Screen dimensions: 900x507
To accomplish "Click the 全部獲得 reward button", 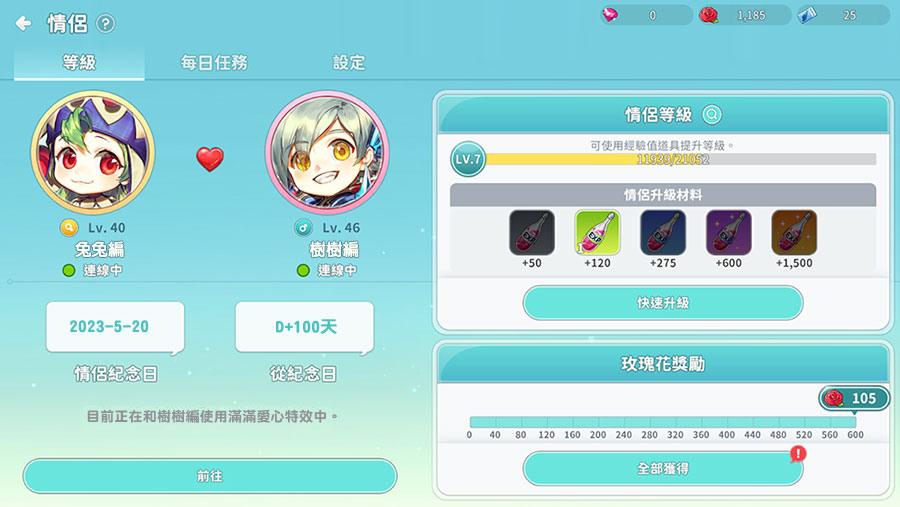I will (663, 469).
